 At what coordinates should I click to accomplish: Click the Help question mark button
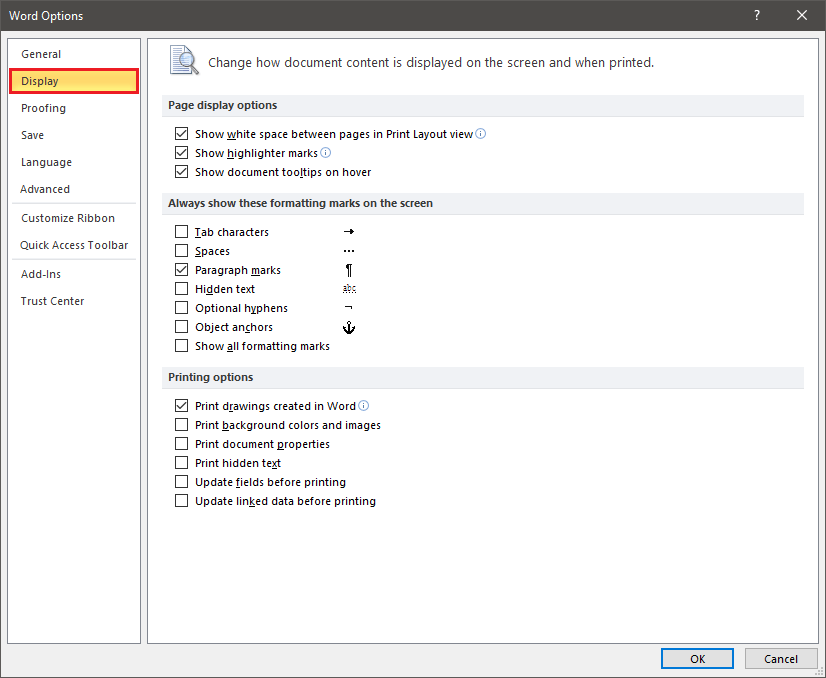tap(757, 15)
